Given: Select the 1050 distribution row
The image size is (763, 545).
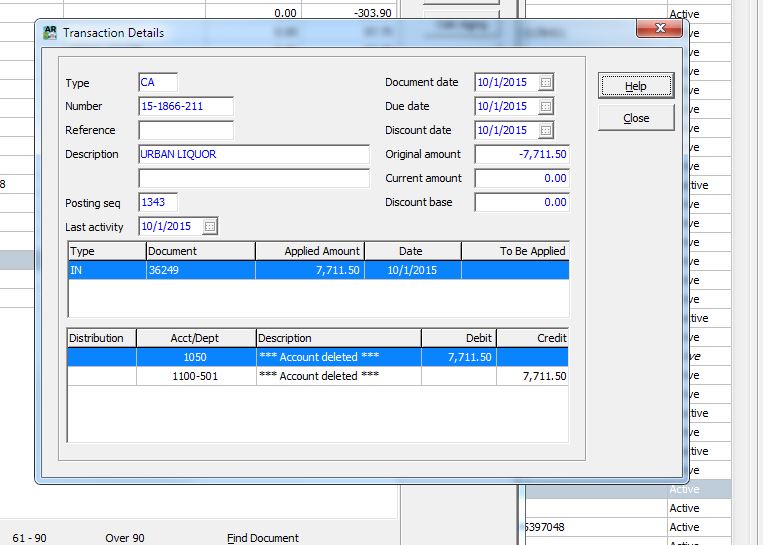Looking at the screenshot, I should point(318,357).
